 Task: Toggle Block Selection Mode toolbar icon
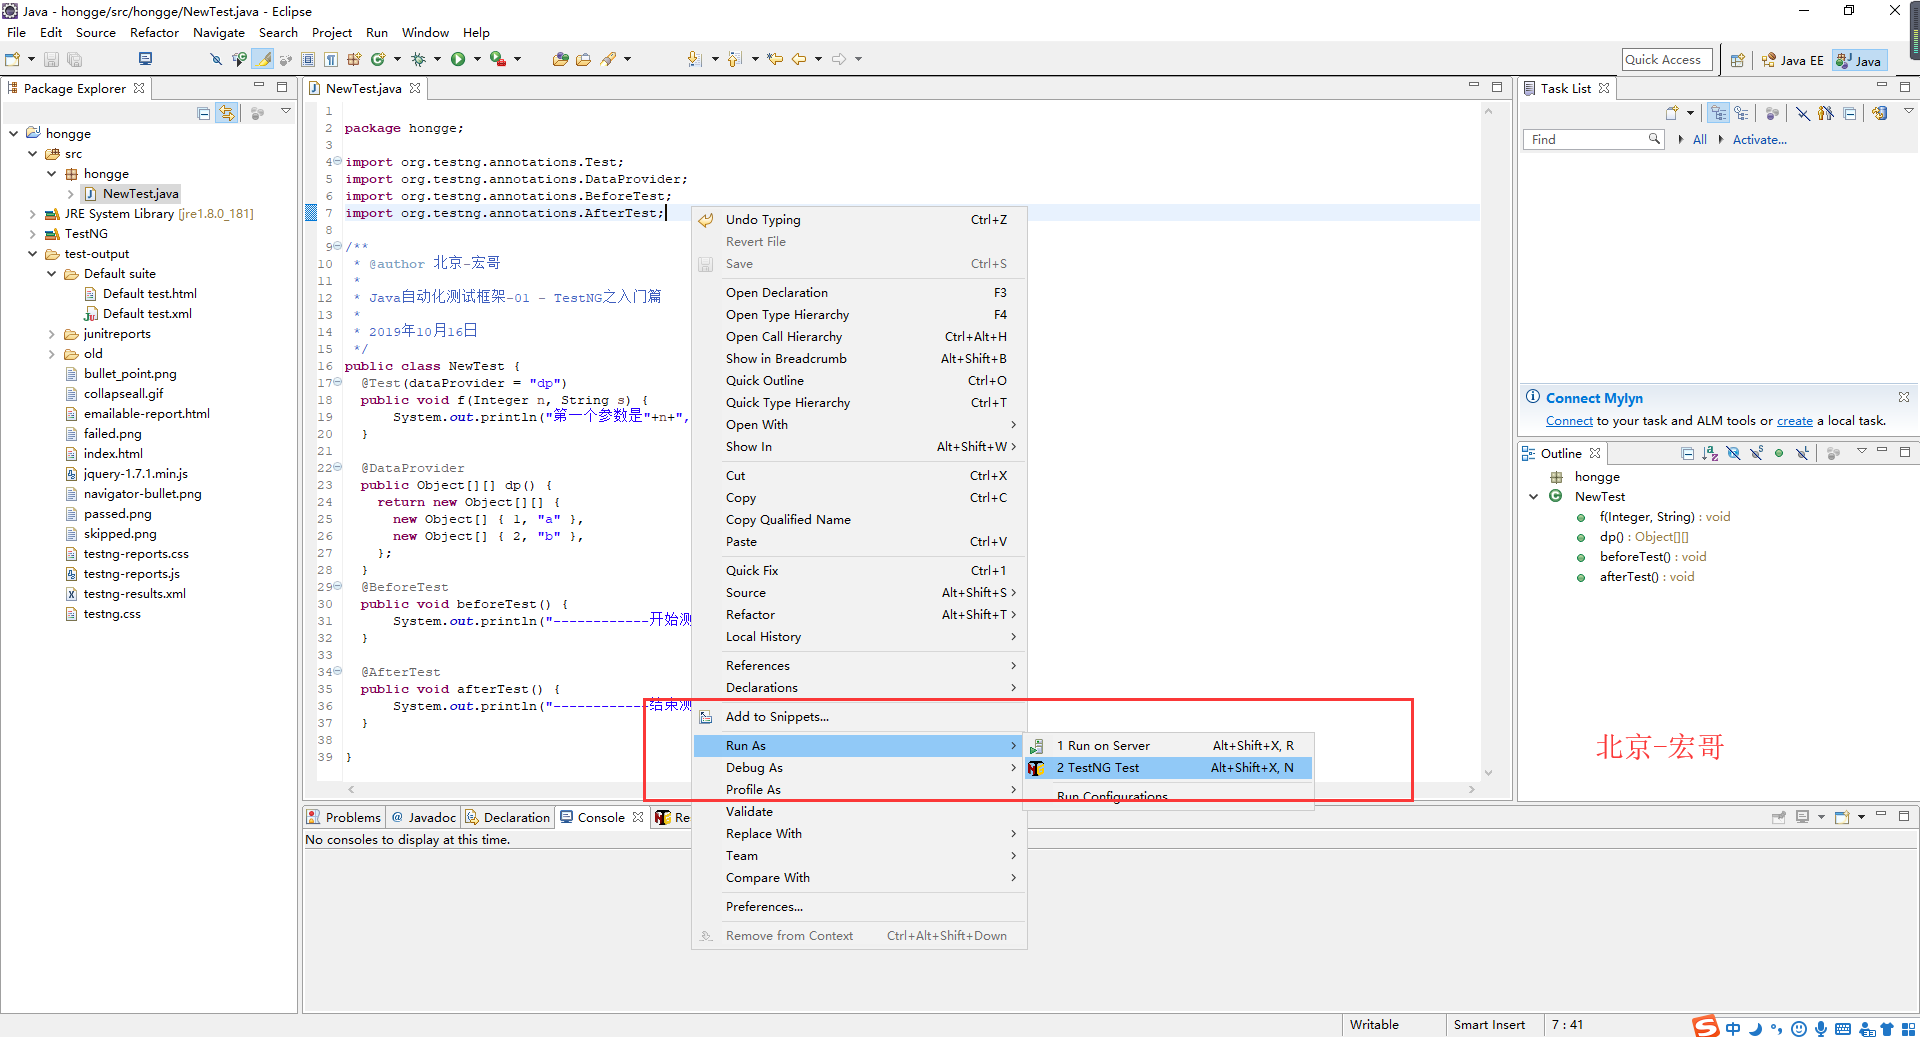(x=309, y=59)
